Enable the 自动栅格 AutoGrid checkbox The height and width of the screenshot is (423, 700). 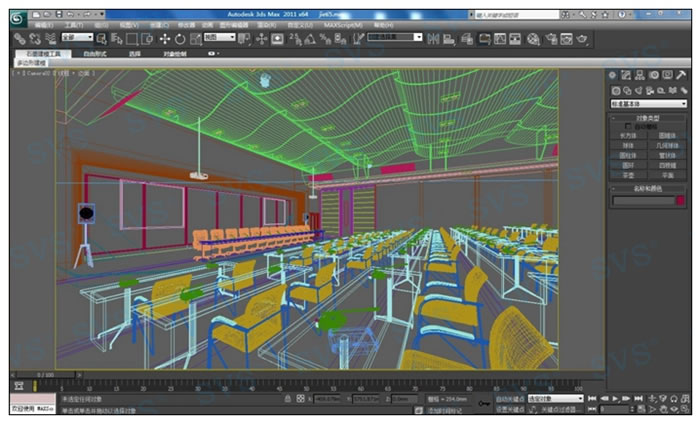629,127
